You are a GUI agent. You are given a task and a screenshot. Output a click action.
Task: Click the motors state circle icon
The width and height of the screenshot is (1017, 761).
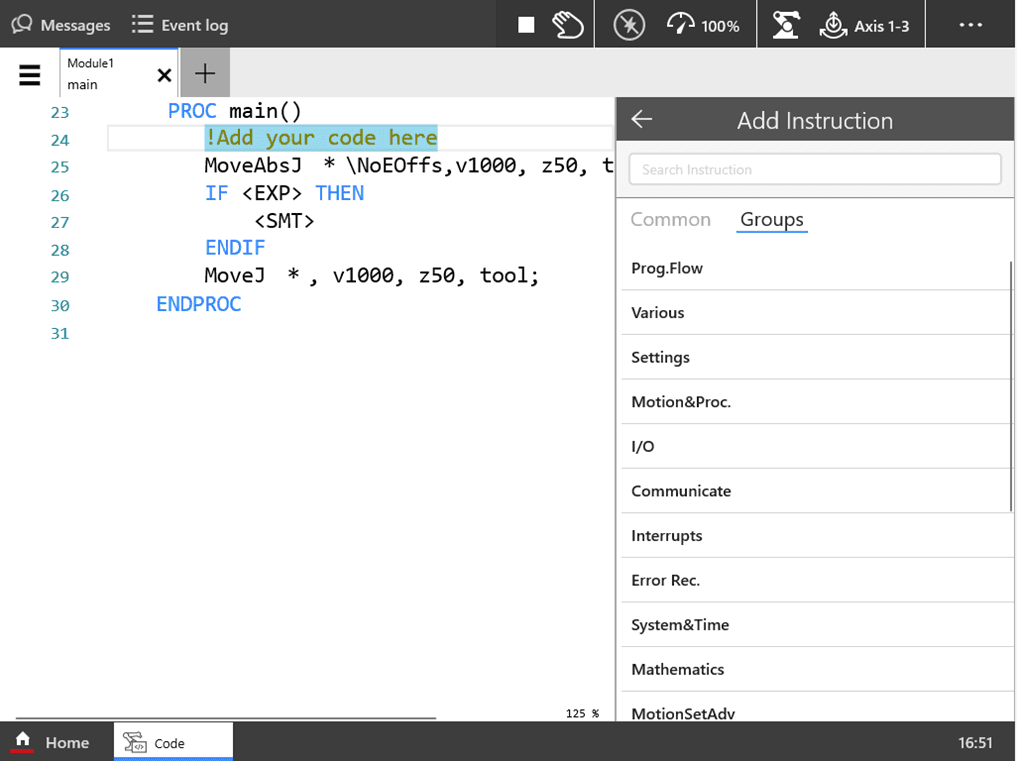(x=629, y=25)
